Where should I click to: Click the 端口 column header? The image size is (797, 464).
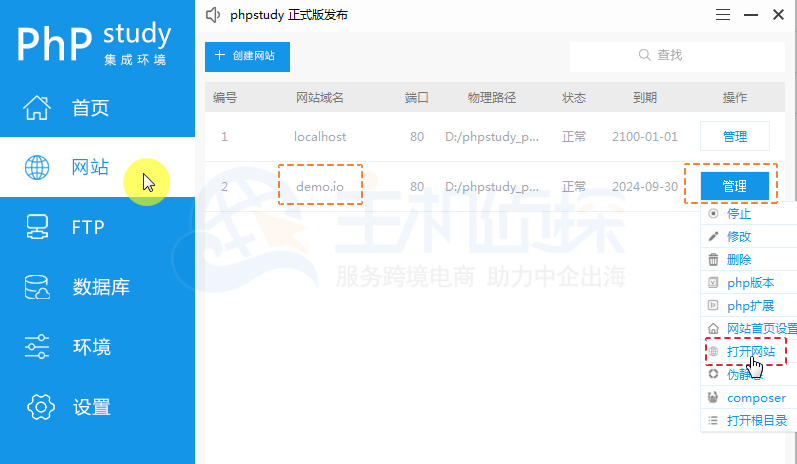[416, 98]
